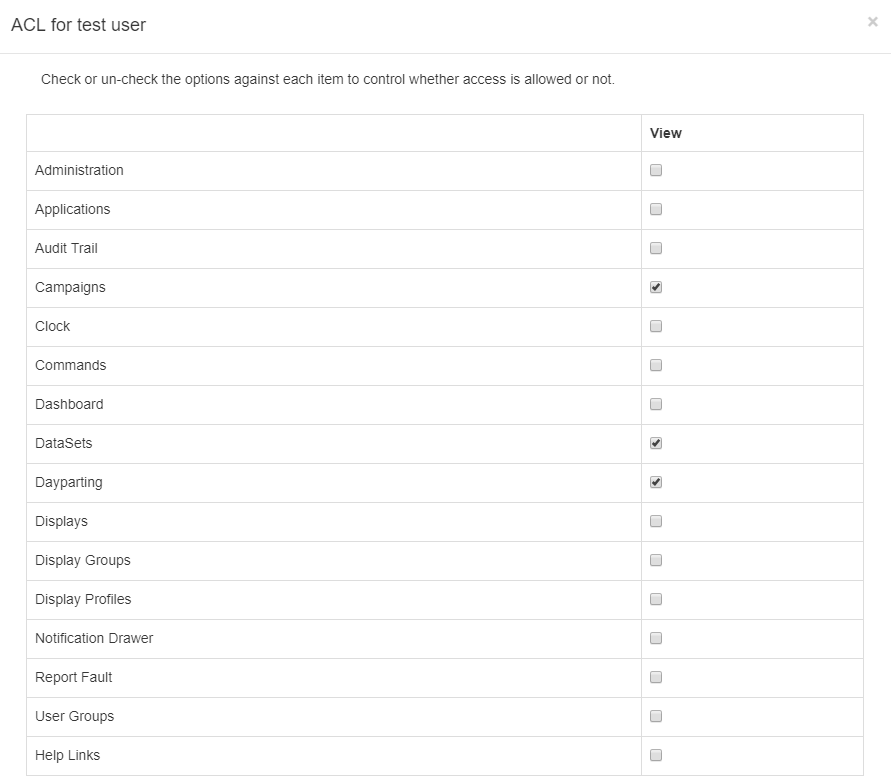The height and width of the screenshot is (776, 891).
Task: Check the View box for Applications
Action: pos(656,209)
